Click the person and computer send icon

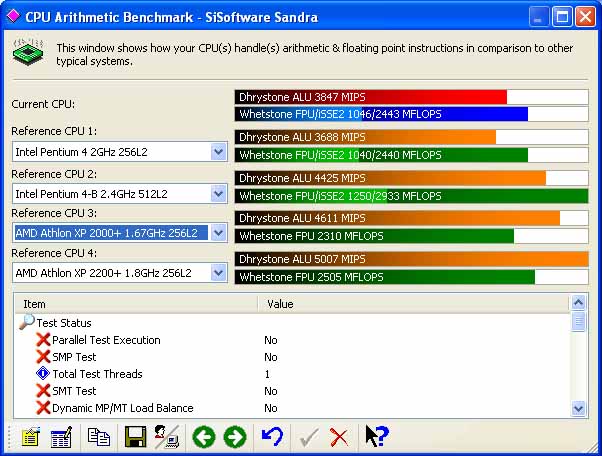click(x=167, y=437)
